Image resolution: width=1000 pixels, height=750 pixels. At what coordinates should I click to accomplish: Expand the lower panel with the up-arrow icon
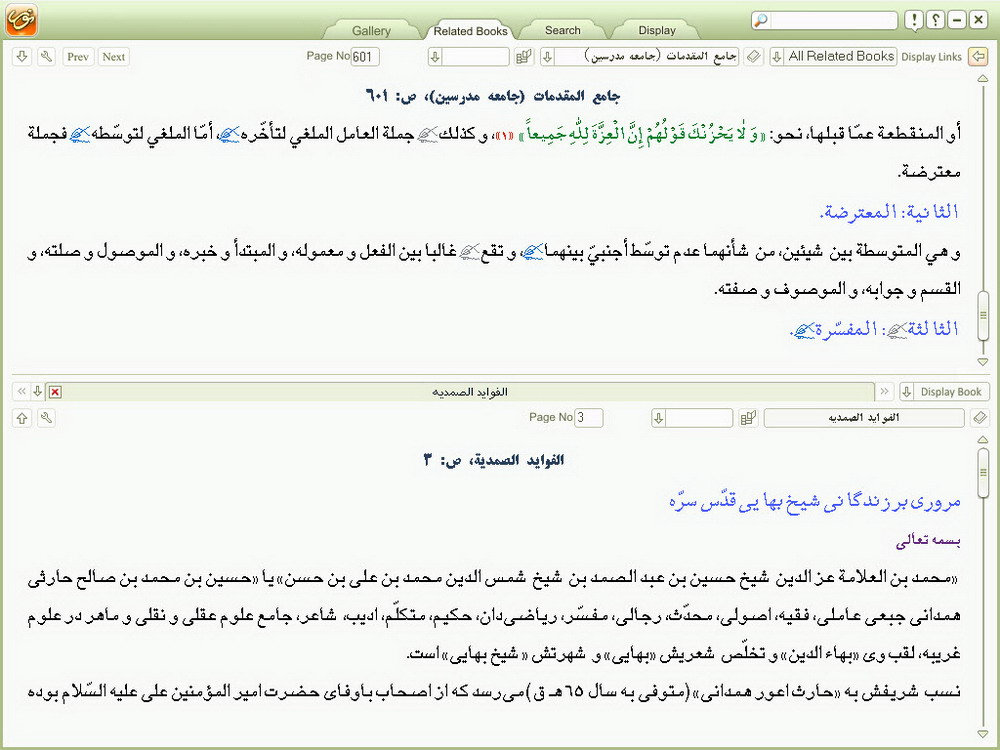pos(22,418)
